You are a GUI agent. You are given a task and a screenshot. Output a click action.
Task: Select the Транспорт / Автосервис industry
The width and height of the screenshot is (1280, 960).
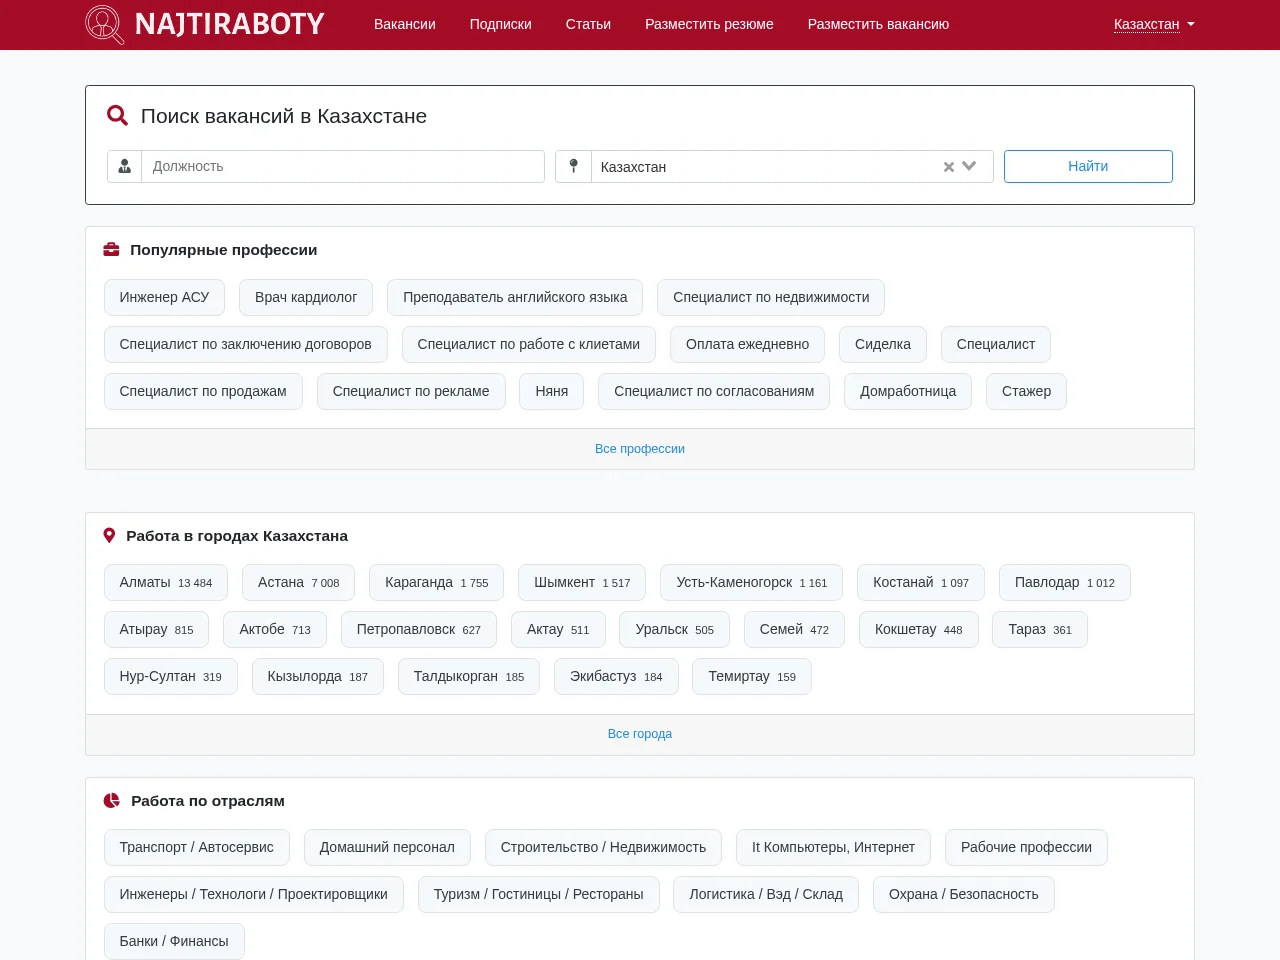(197, 847)
